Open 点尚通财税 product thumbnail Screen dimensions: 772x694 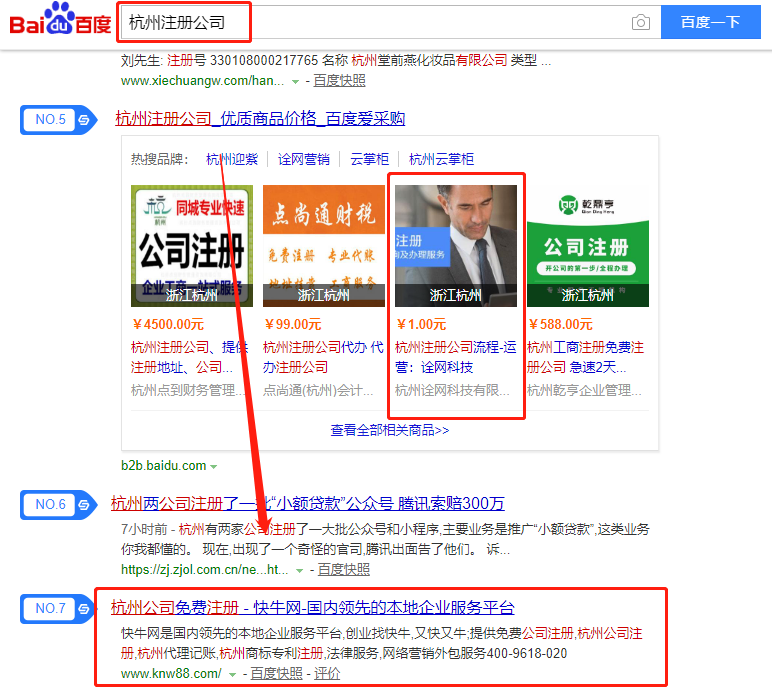324,246
